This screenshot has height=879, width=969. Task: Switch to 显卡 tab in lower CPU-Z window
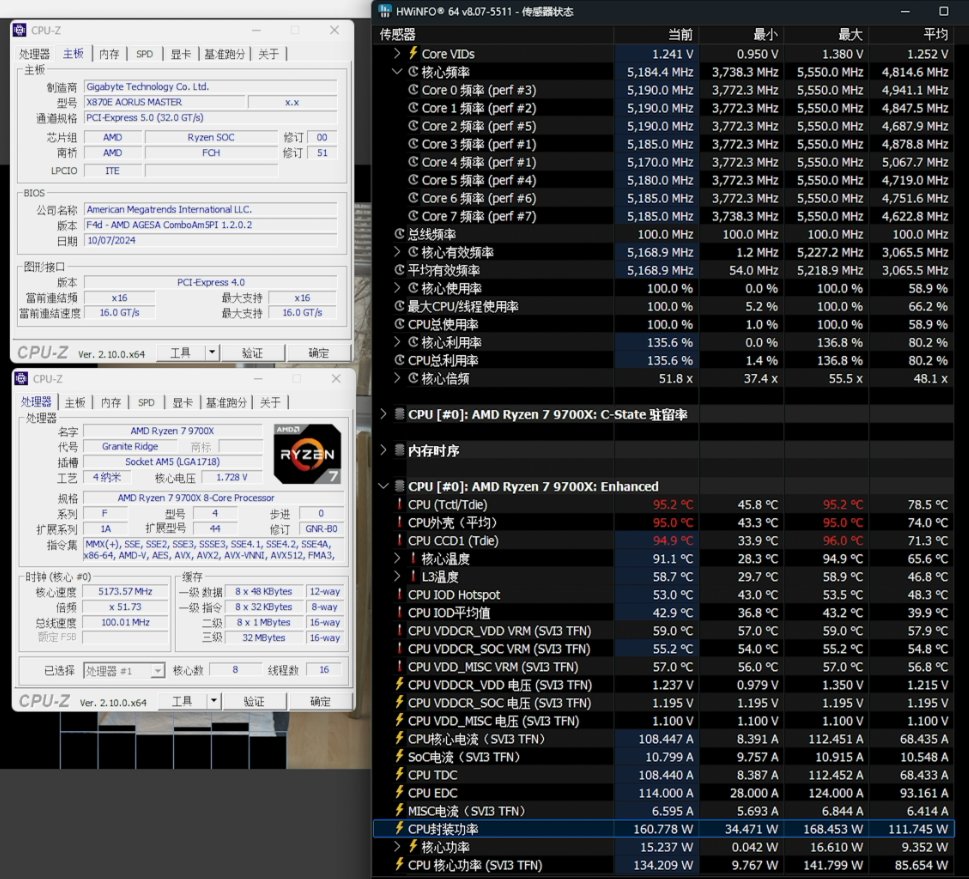pyautogui.click(x=182, y=402)
